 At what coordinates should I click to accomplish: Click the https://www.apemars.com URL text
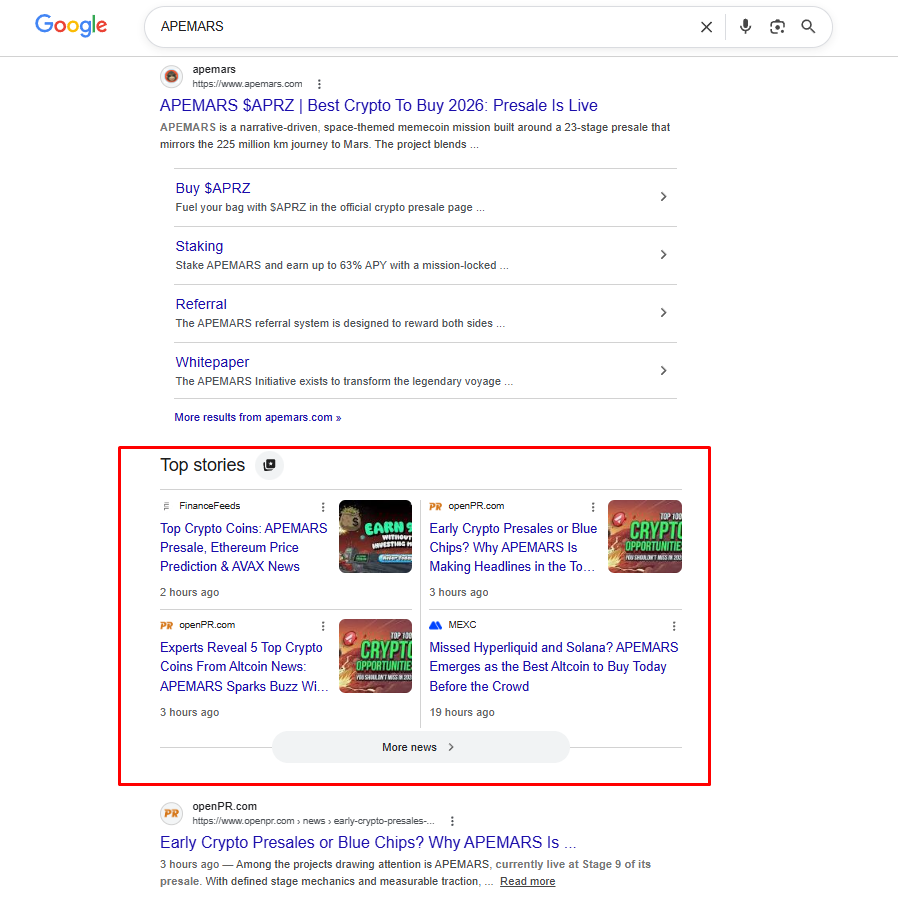pos(247,84)
